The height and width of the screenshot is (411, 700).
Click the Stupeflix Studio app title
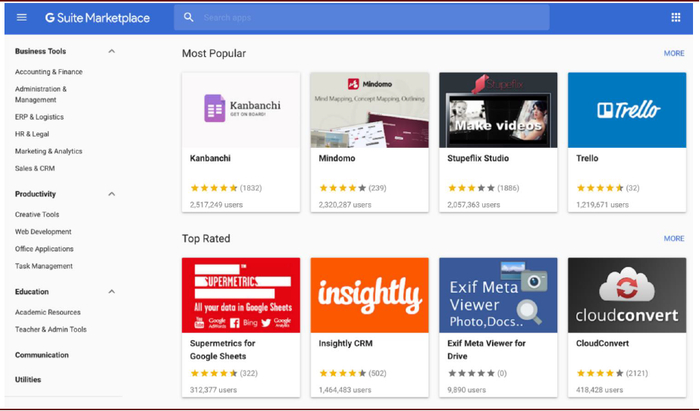[x=478, y=158]
